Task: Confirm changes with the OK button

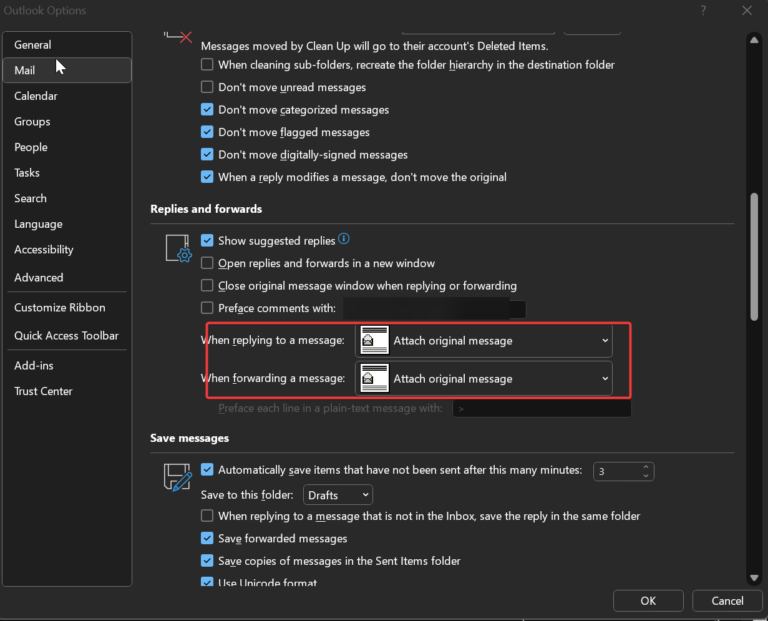Action: [648, 600]
